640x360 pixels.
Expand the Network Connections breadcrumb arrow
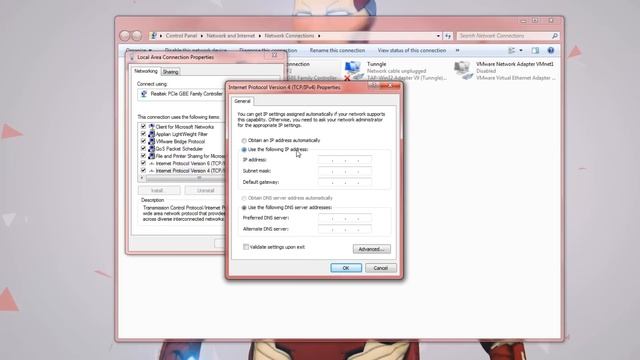click(x=319, y=36)
